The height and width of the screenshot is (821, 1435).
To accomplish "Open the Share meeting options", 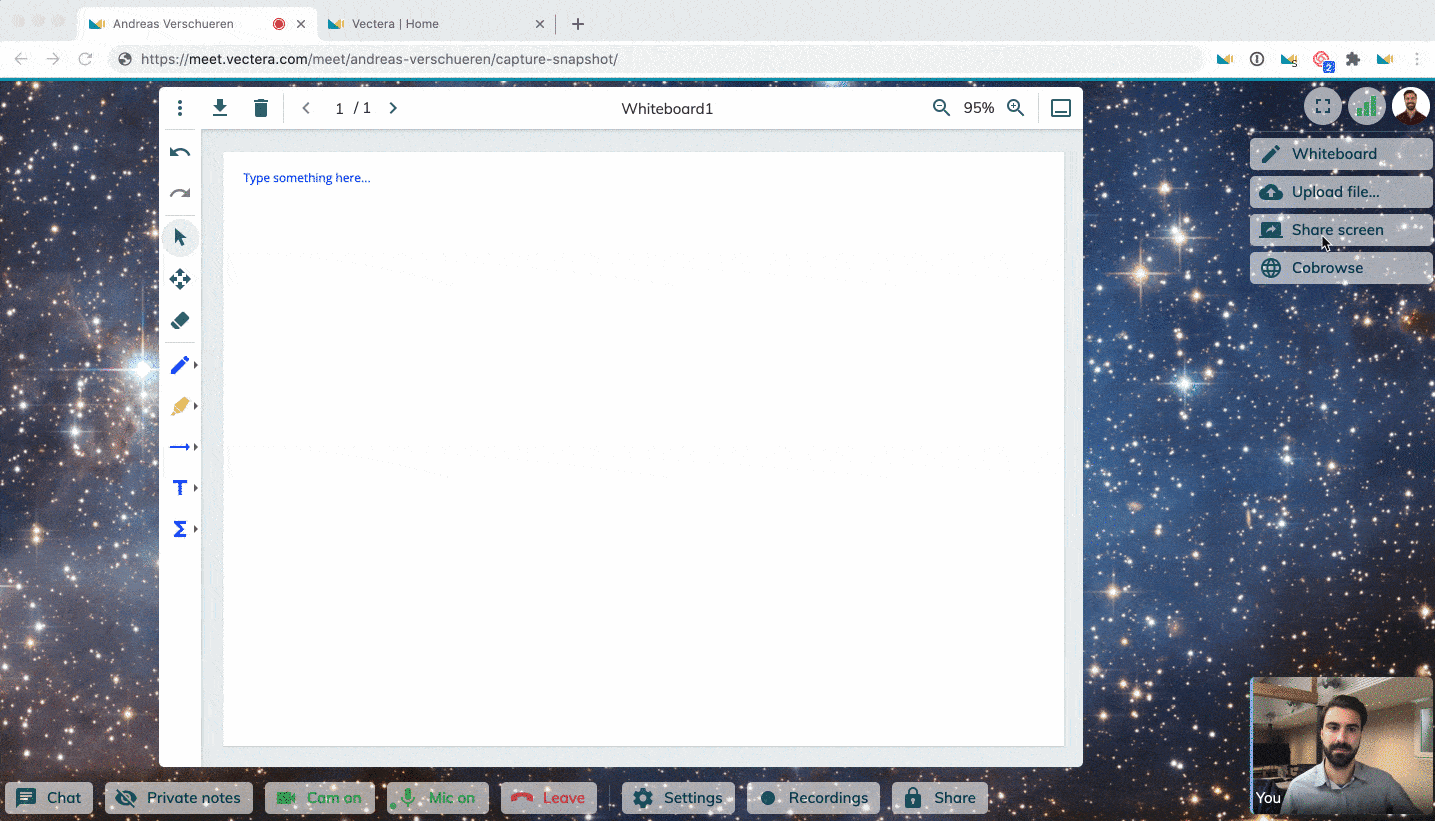I will coord(940,798).
